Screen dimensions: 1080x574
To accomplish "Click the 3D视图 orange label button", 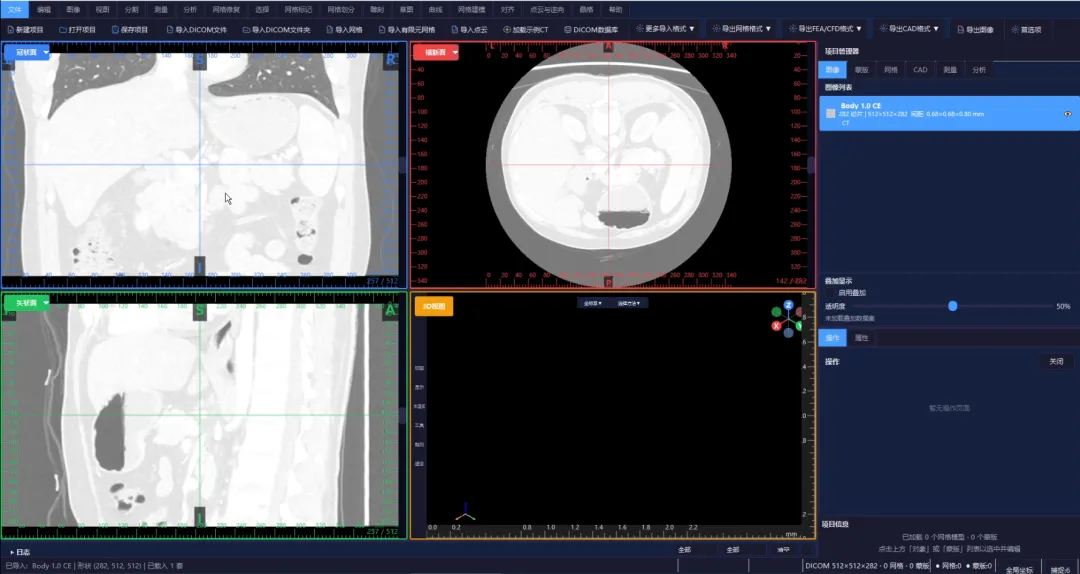I will tap(434, 306).
